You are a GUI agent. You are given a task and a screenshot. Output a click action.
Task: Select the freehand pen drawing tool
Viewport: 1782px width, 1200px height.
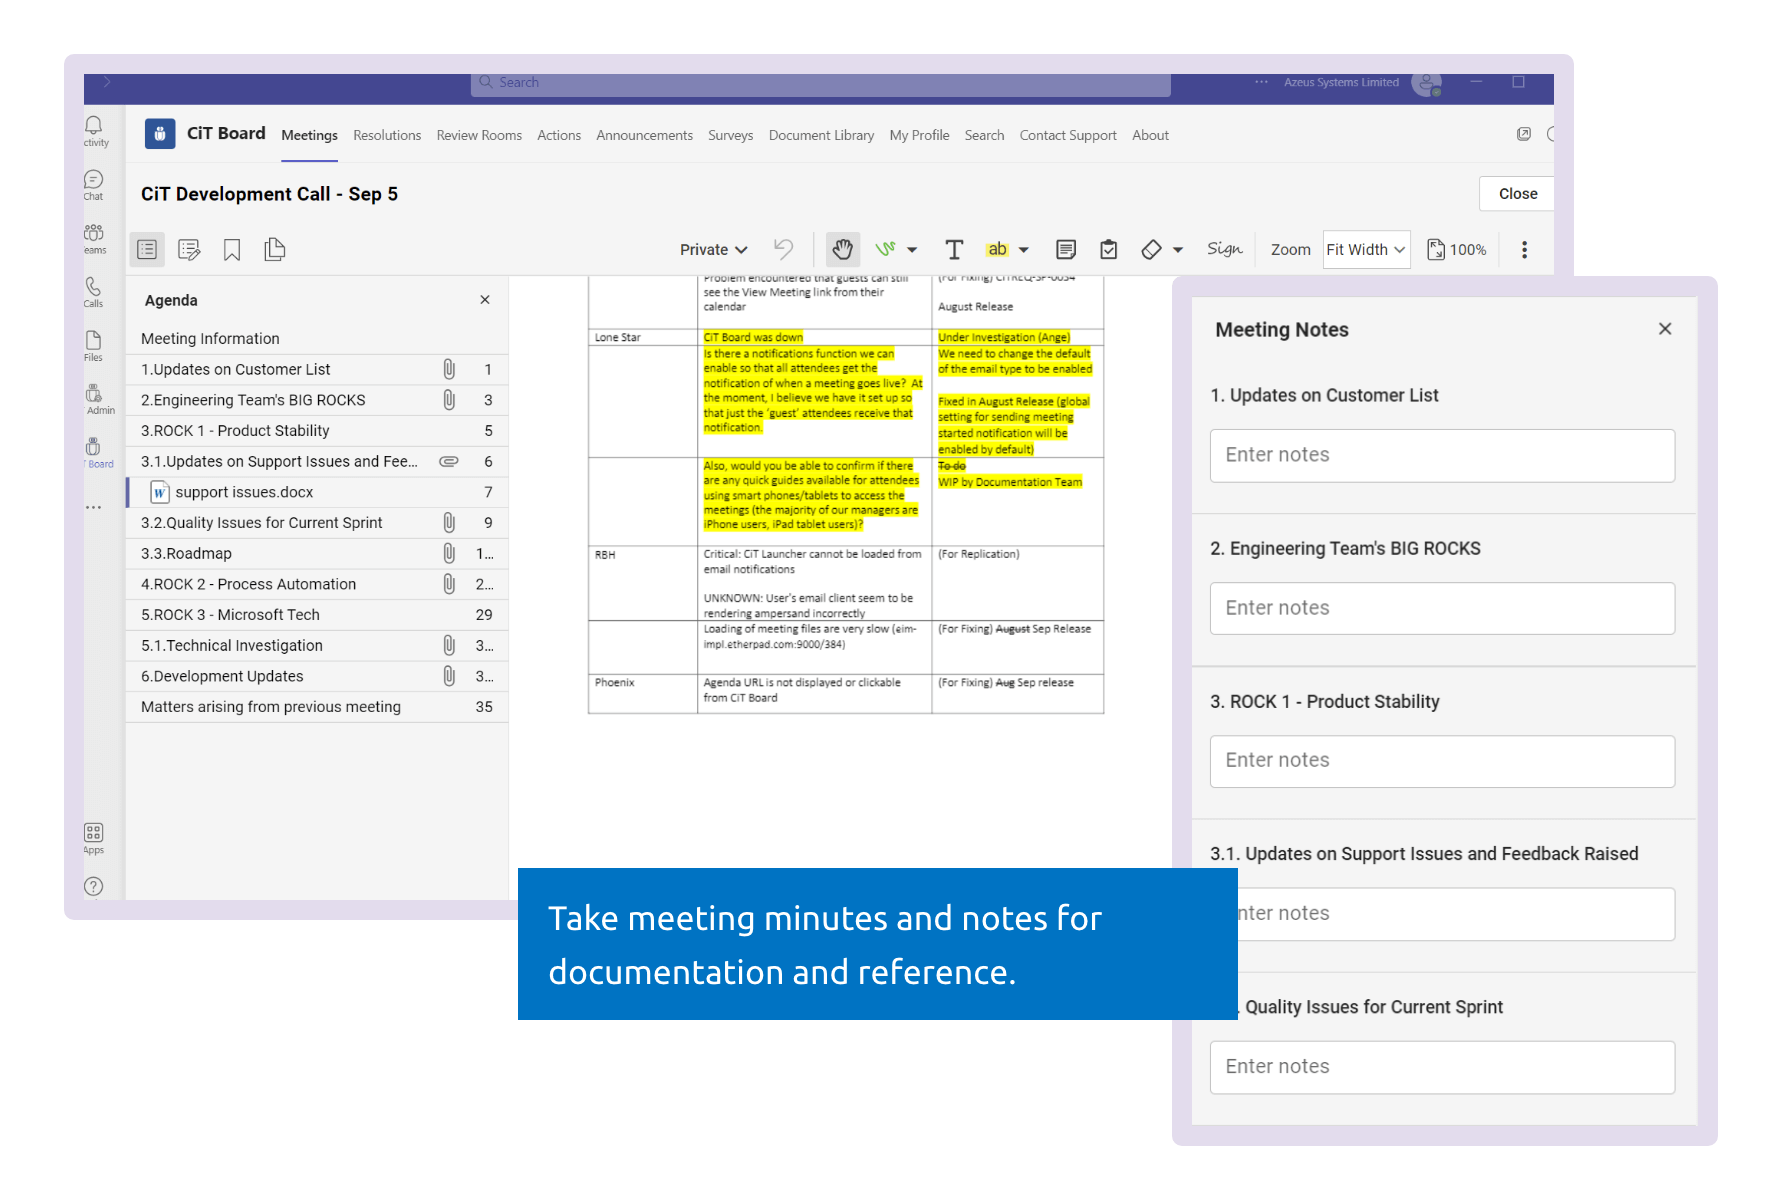(888, 249)
